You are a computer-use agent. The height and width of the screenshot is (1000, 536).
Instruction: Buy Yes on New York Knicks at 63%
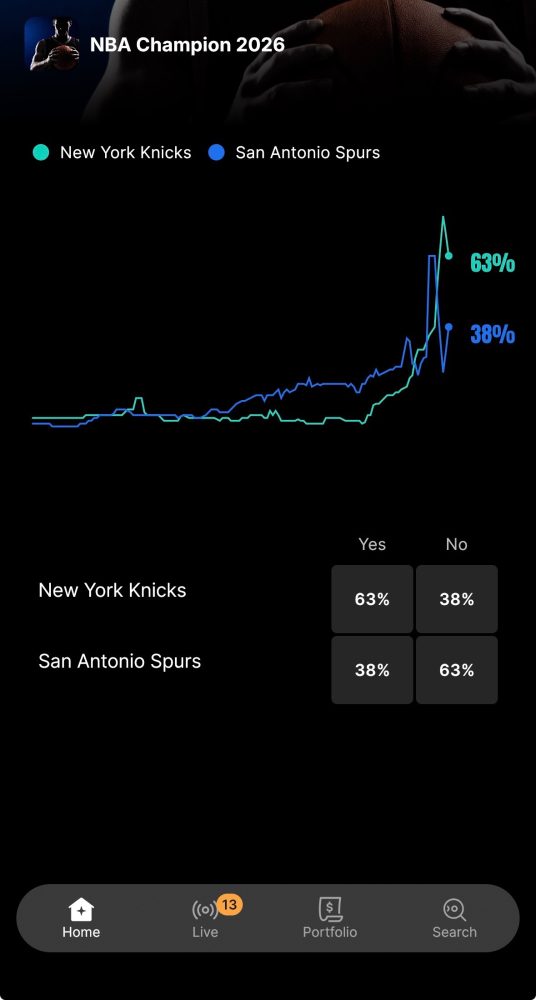tap(372, 599)
